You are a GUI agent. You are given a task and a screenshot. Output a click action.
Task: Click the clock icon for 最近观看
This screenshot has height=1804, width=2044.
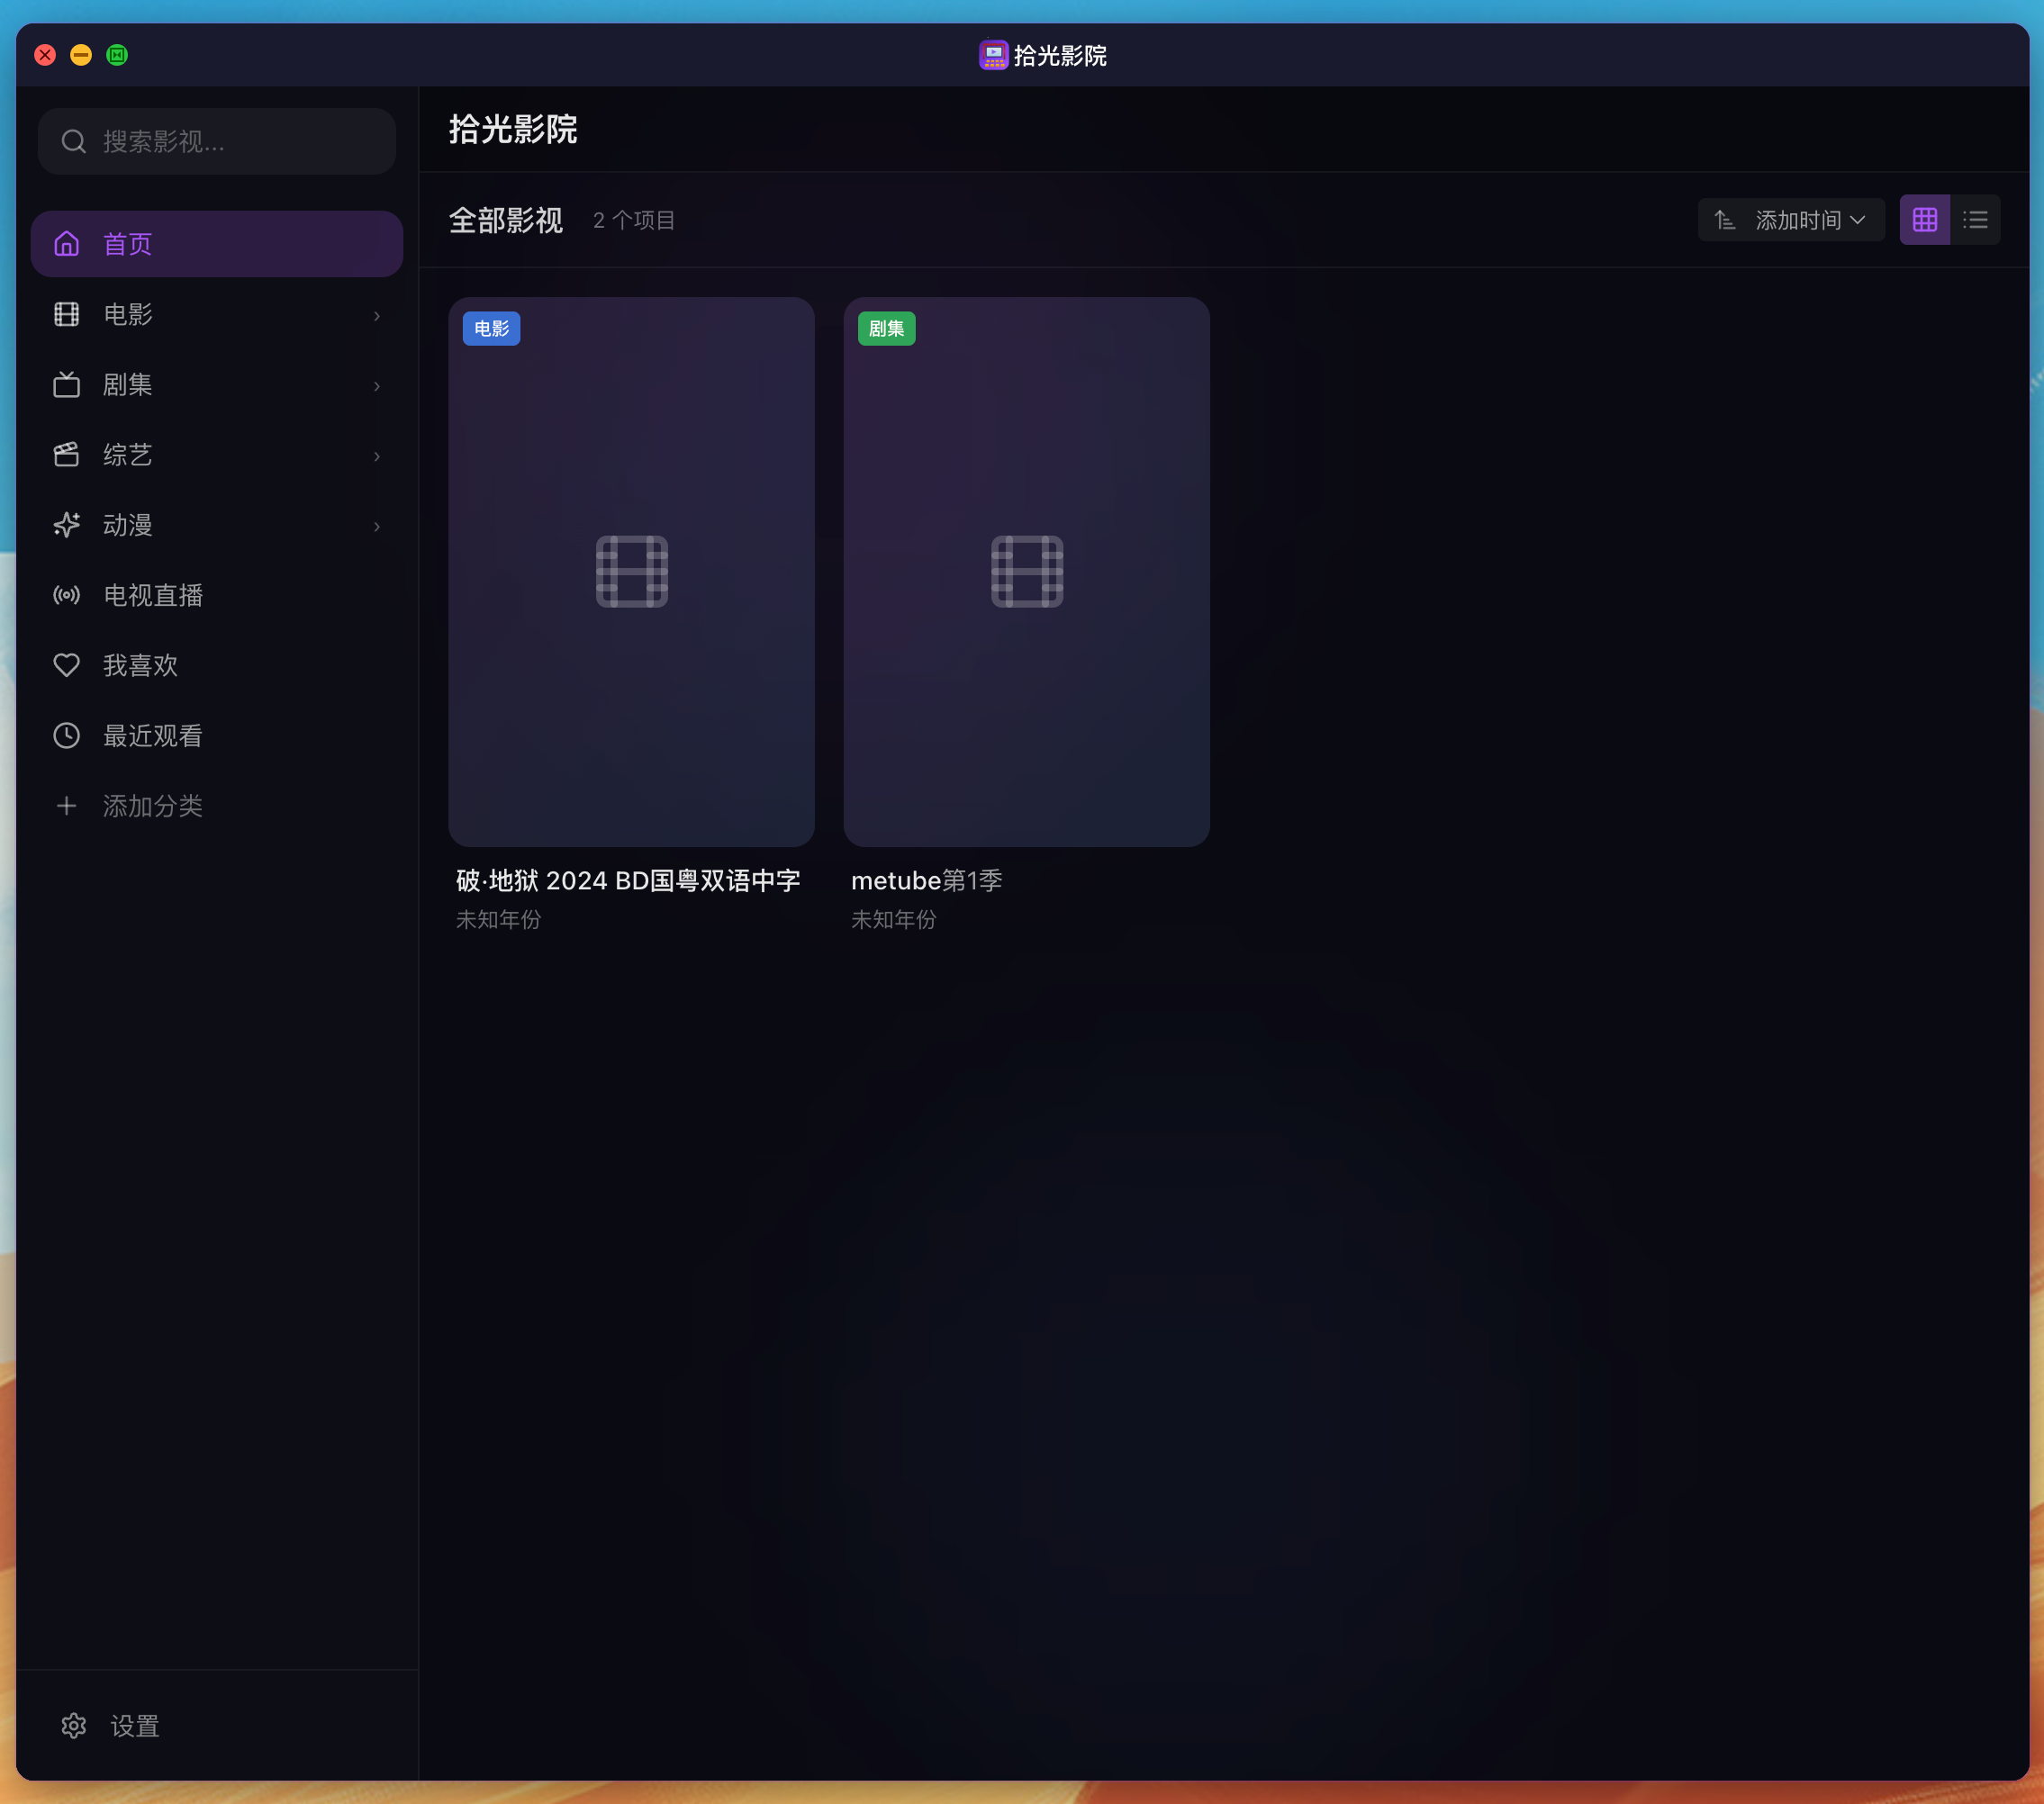[66, 736]
